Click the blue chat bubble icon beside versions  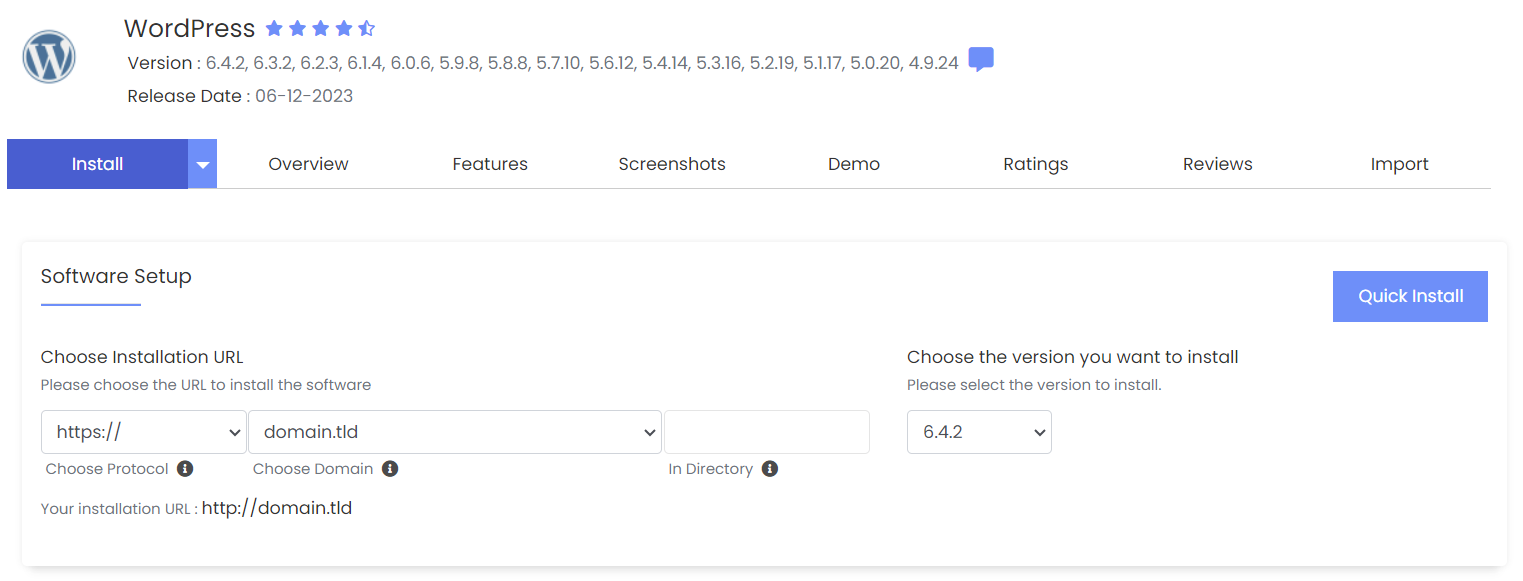coord(981,60)
